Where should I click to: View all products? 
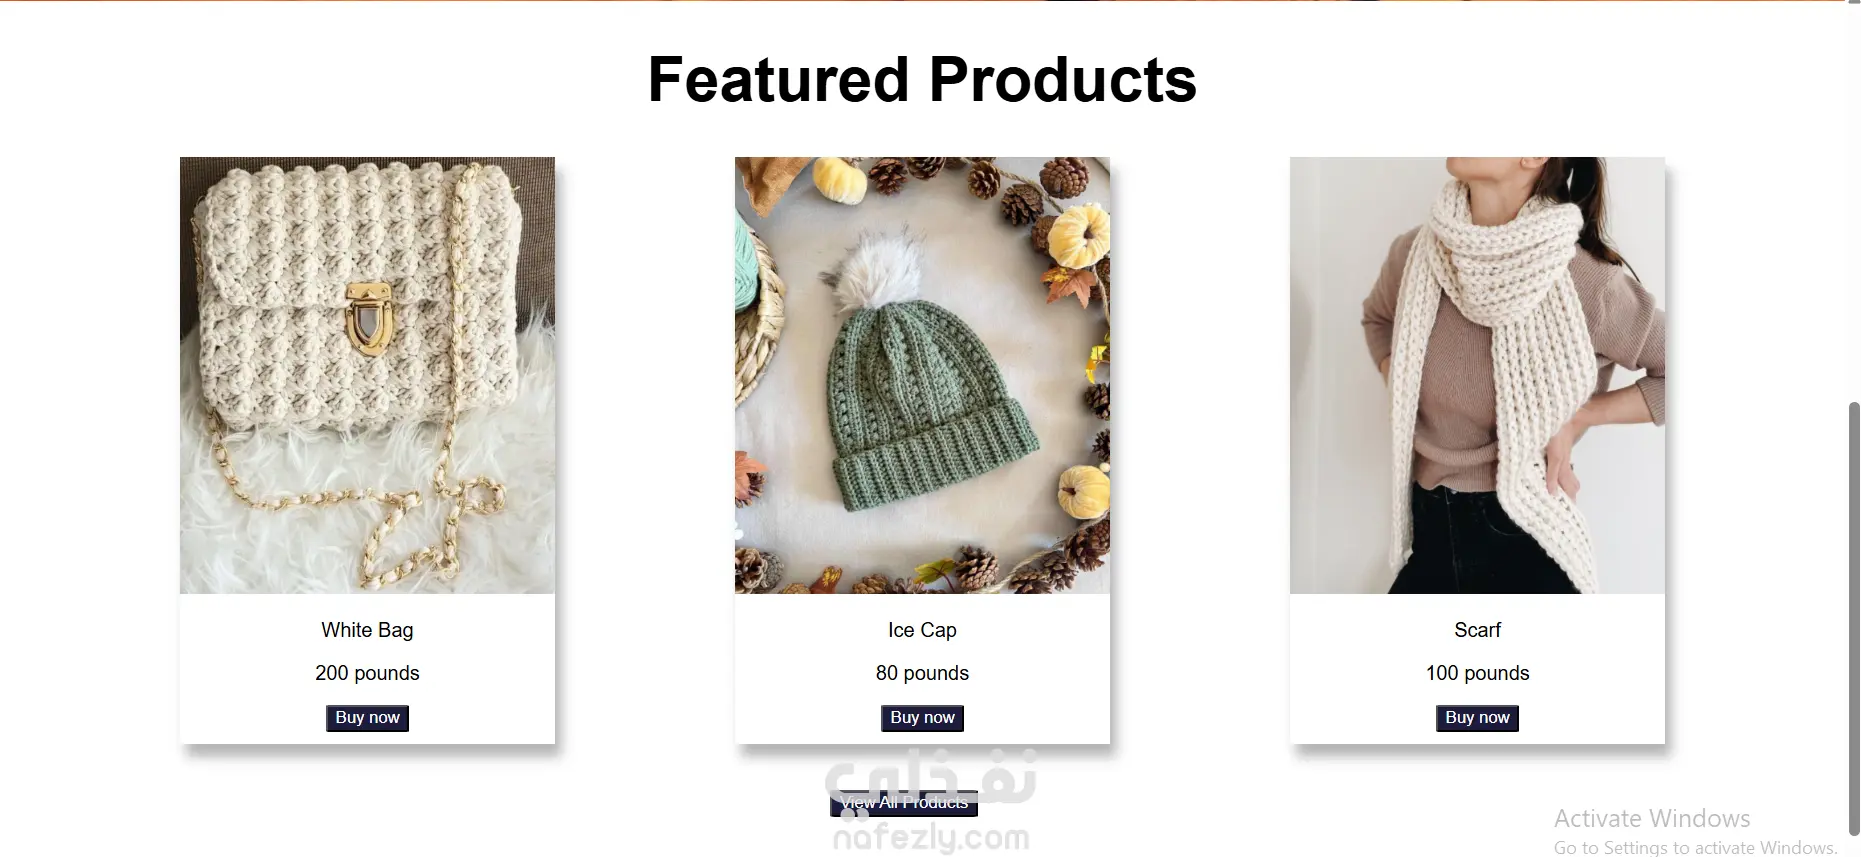[904, 803]
